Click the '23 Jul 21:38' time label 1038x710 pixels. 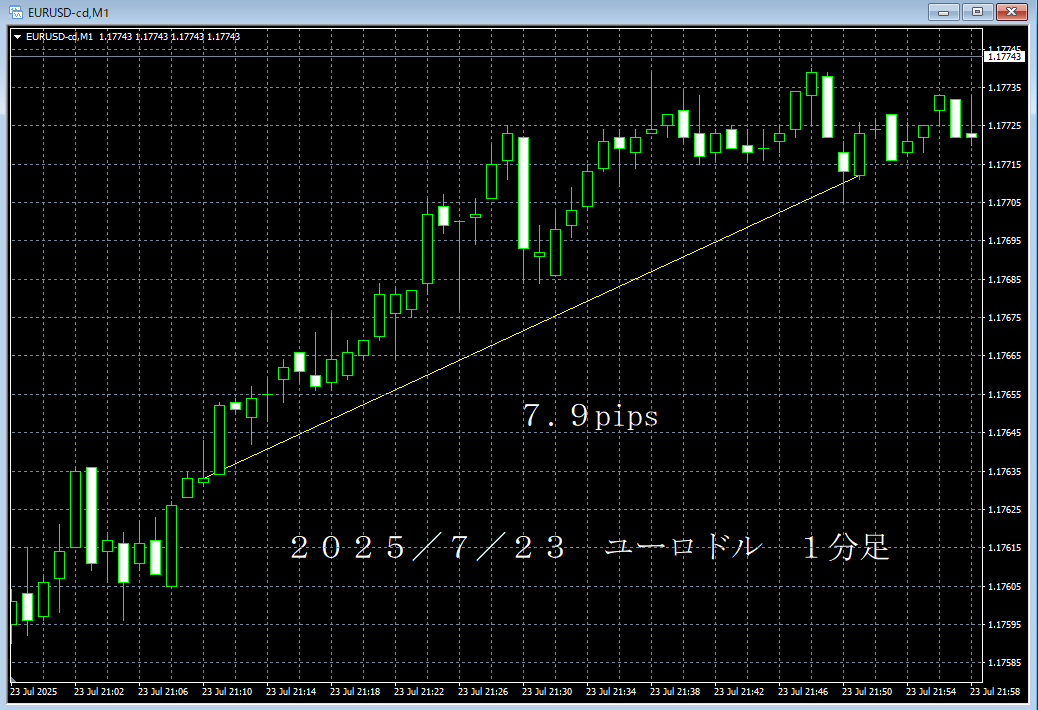click(x=675, y=691)
